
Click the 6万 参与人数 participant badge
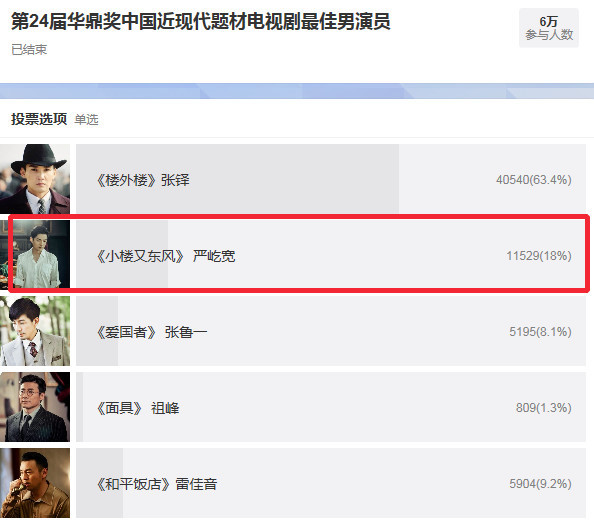pyautogui.click(x=549, y=28)
